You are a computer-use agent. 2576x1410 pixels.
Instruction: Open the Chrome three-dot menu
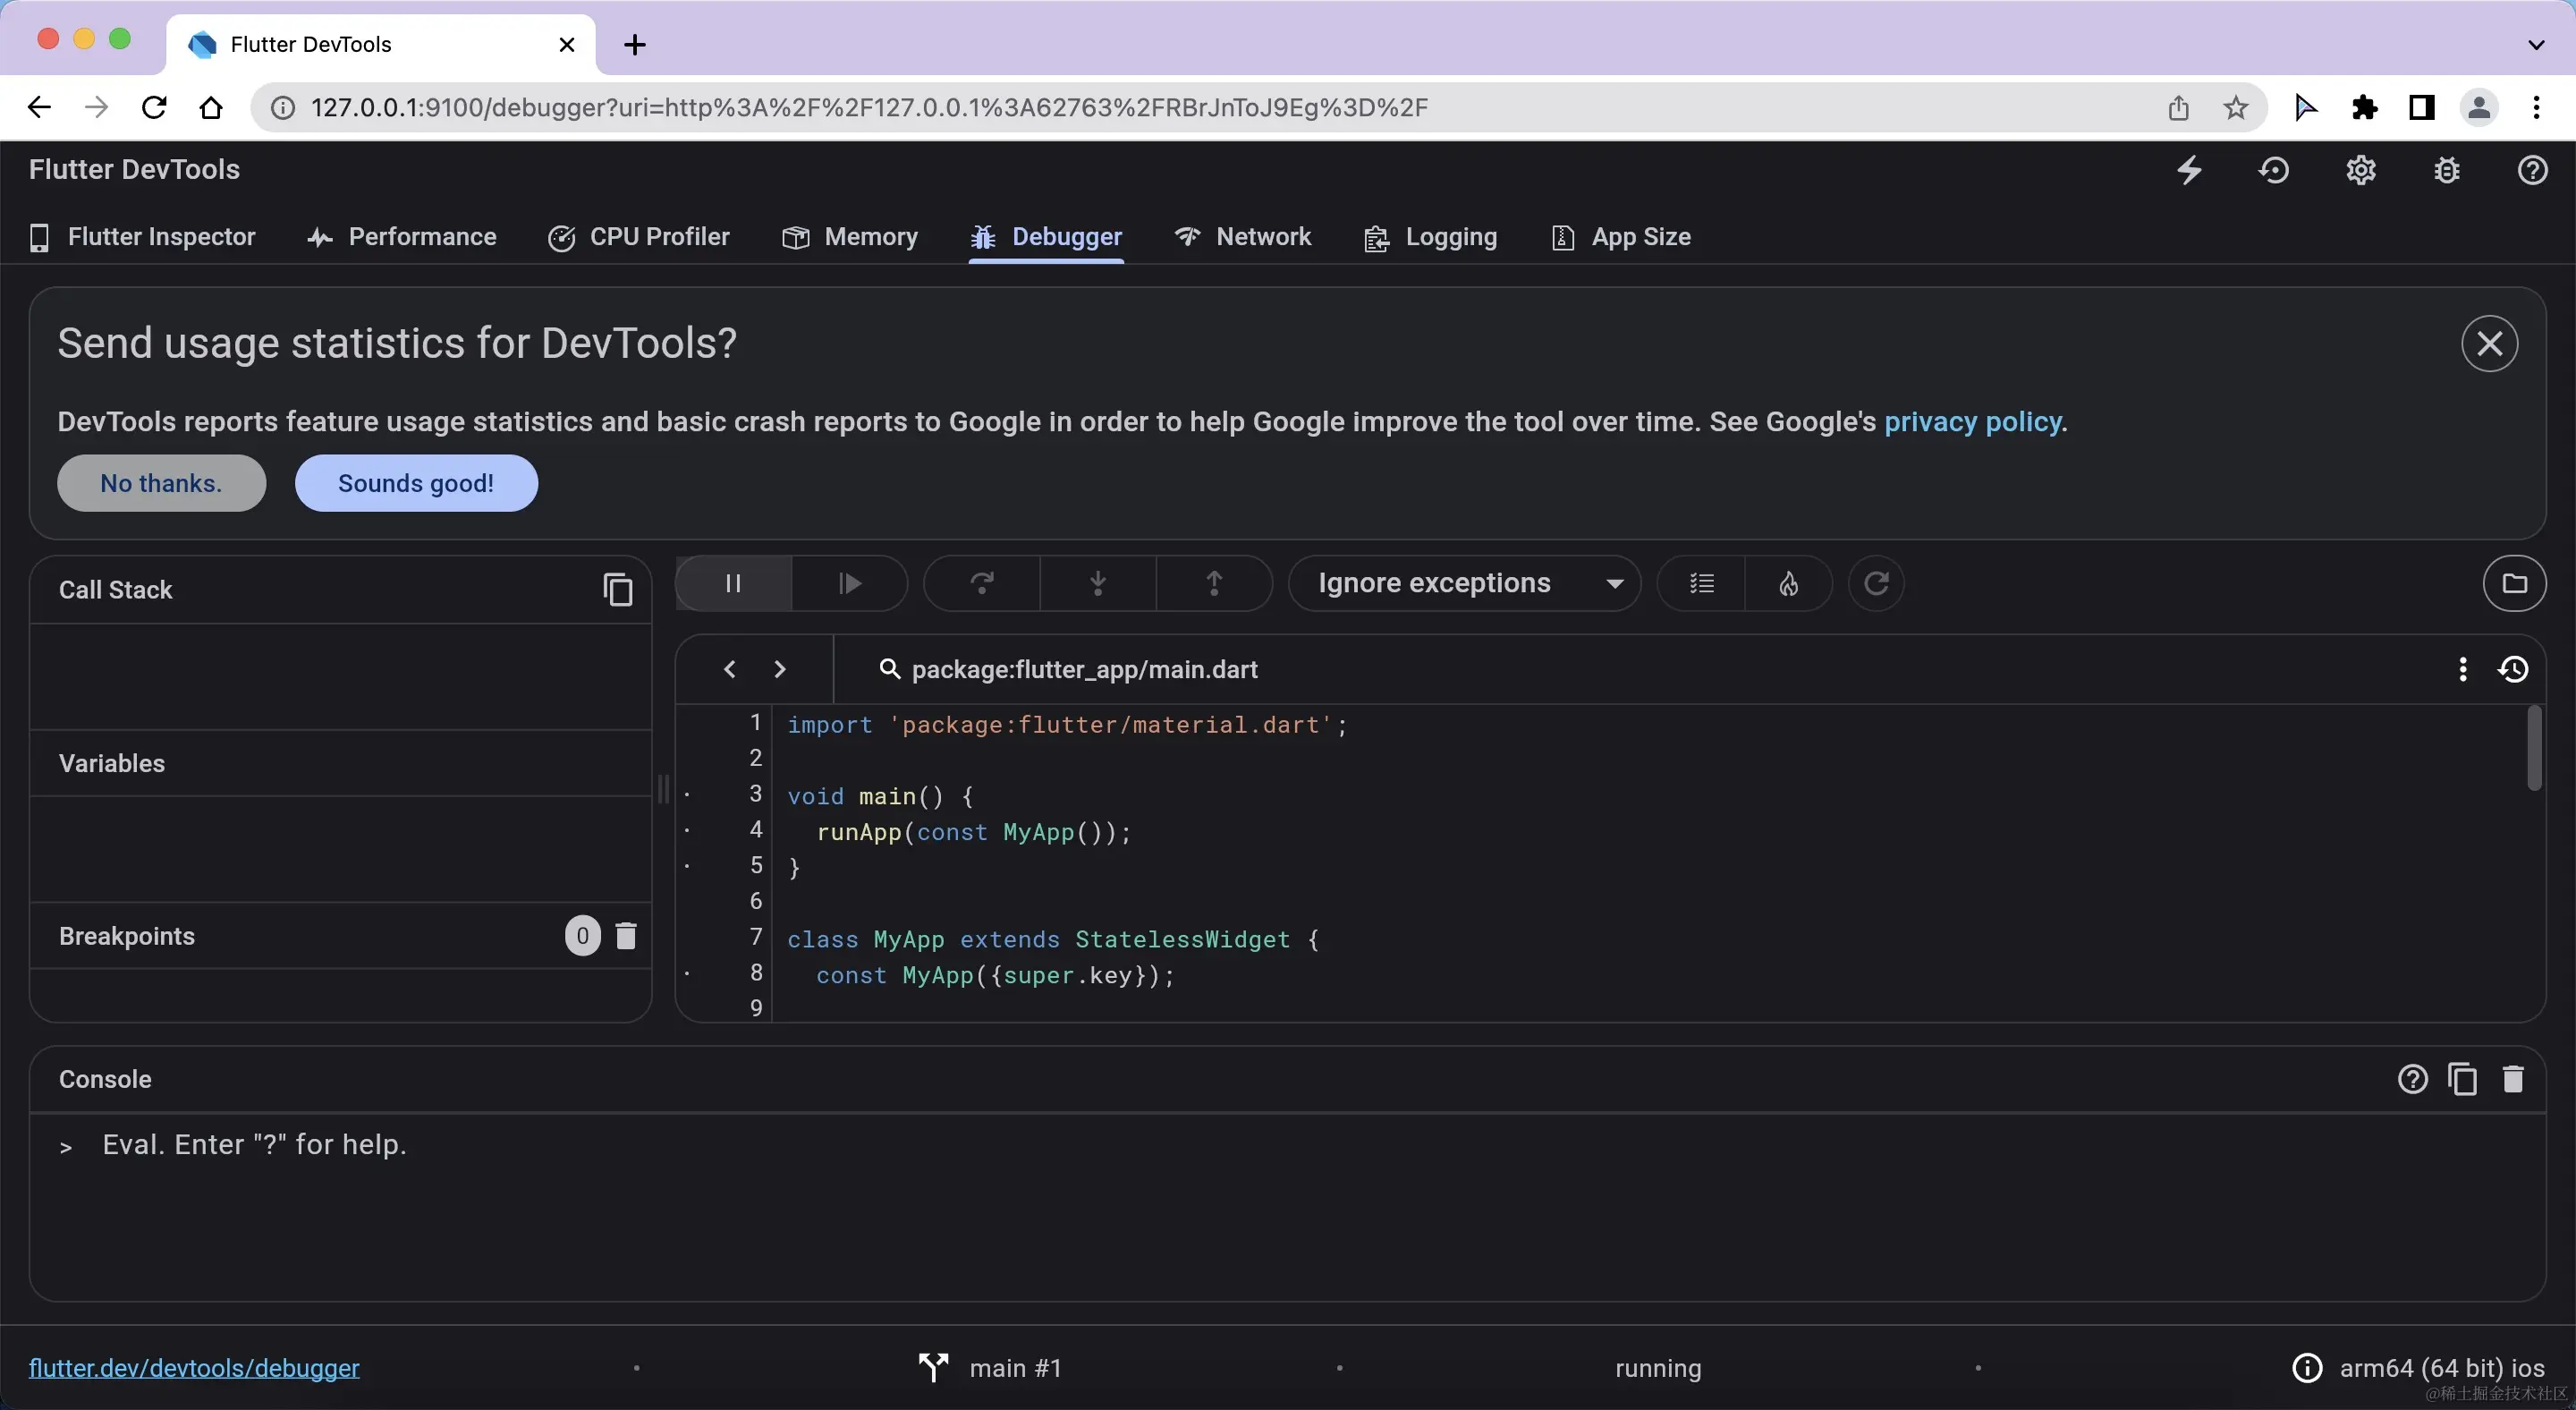click(x=2536, y=107)
